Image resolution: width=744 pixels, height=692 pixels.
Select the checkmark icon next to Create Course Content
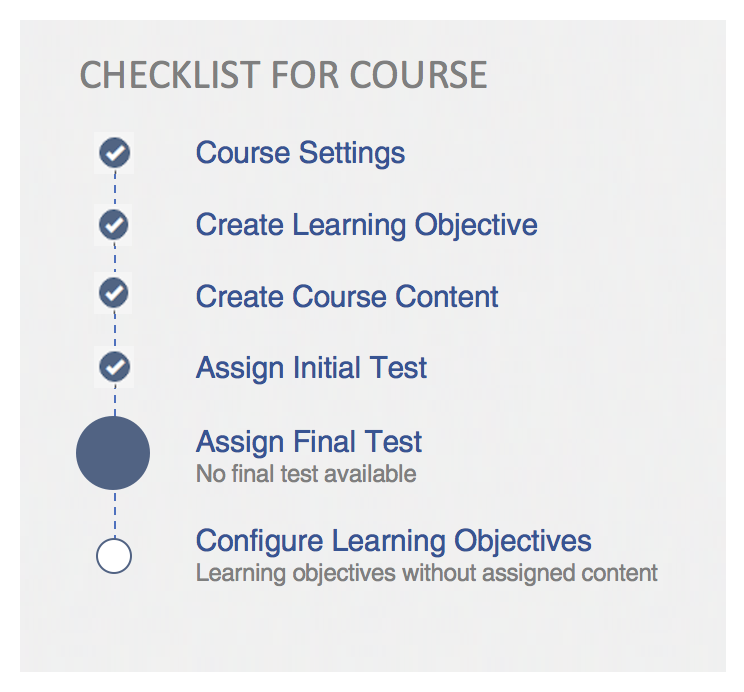click(115, 294)
